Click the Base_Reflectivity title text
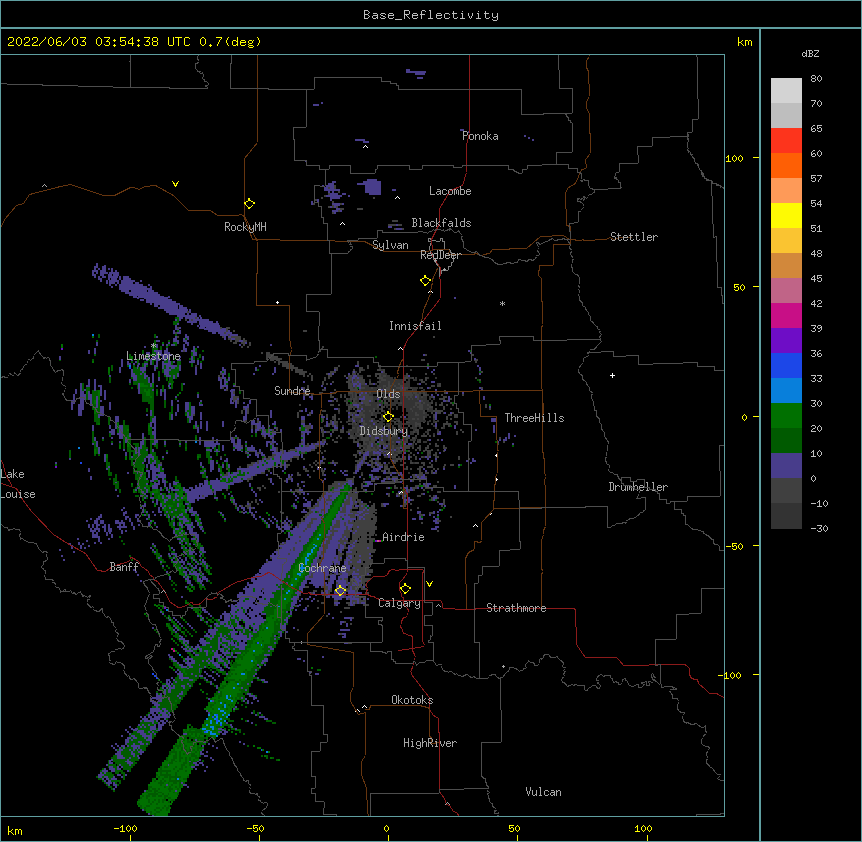This screenshot has width=862, height=842. pyautogui.click(x=431, y=15)
